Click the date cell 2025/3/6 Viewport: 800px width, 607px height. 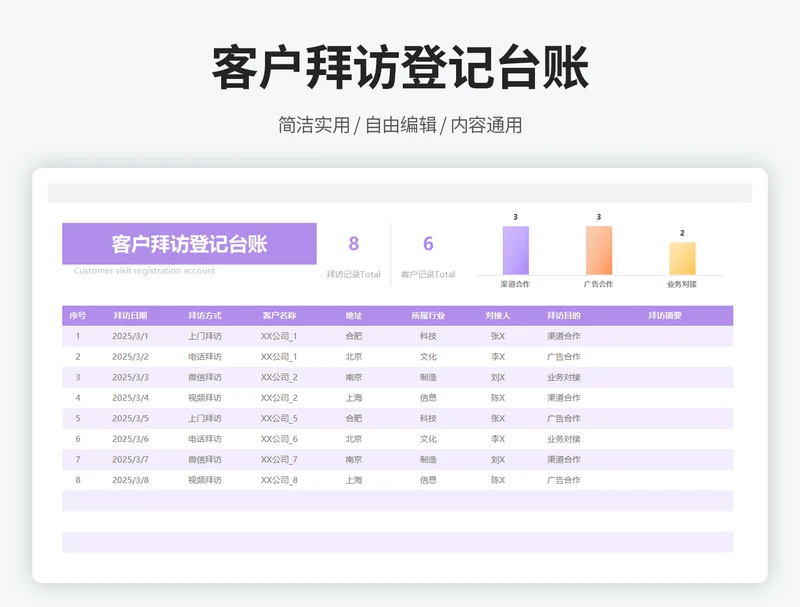tap(130, 439)
